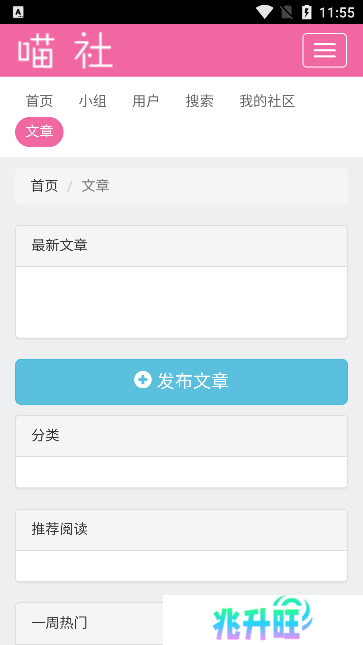Go to the 首页 nav tab
363x645 pixels.
(x=39, y=101)
